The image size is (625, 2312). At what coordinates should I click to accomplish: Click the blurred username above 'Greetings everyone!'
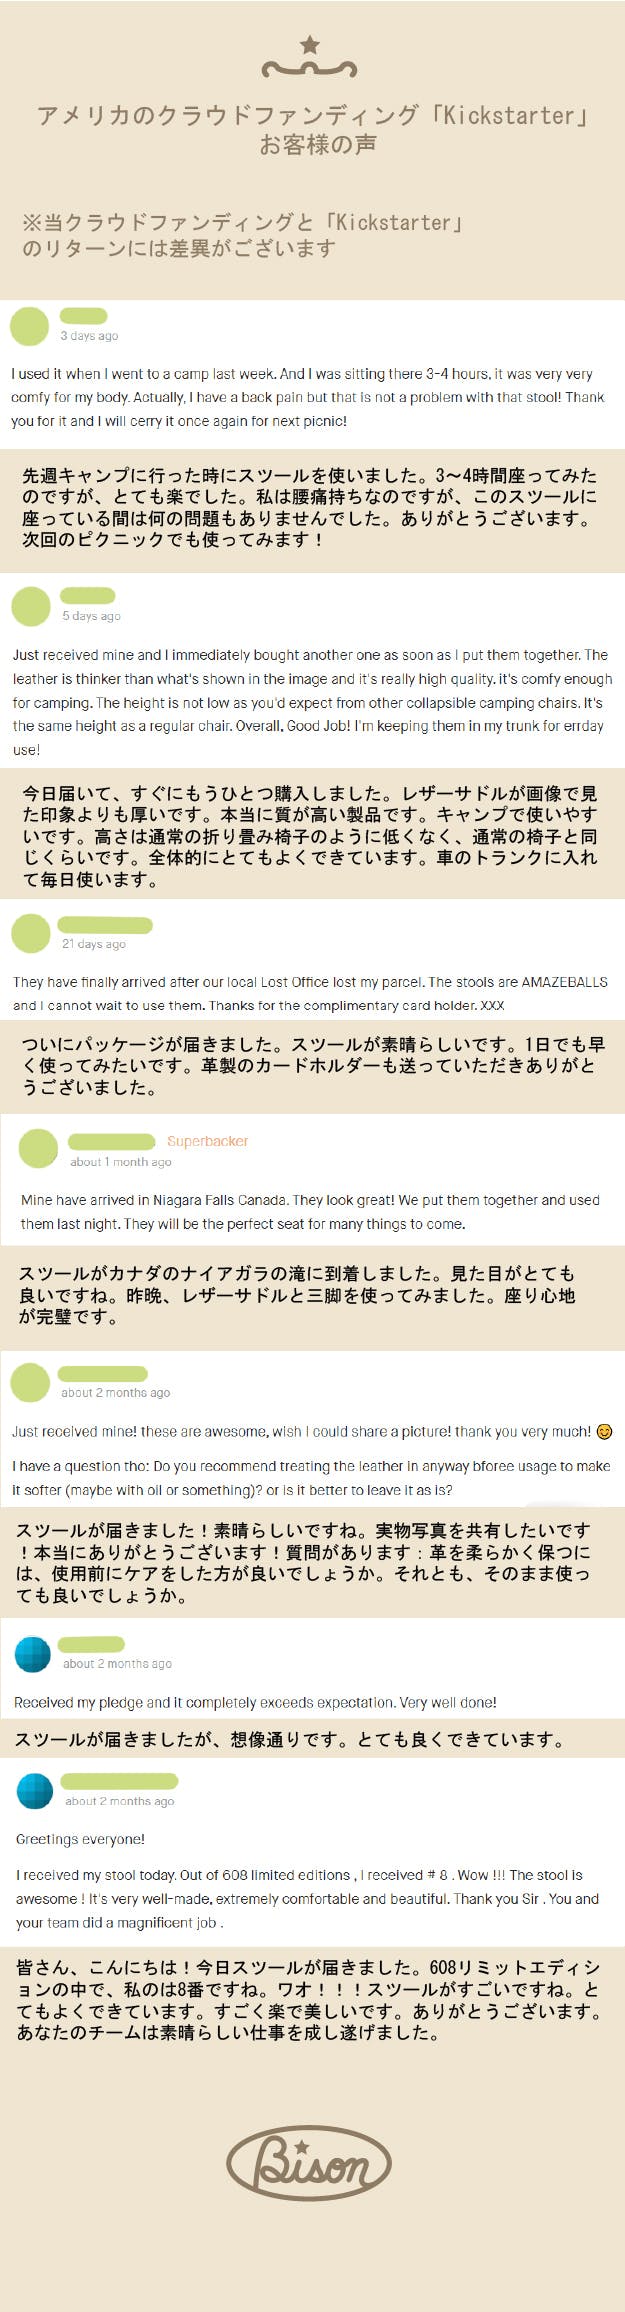119,1781
